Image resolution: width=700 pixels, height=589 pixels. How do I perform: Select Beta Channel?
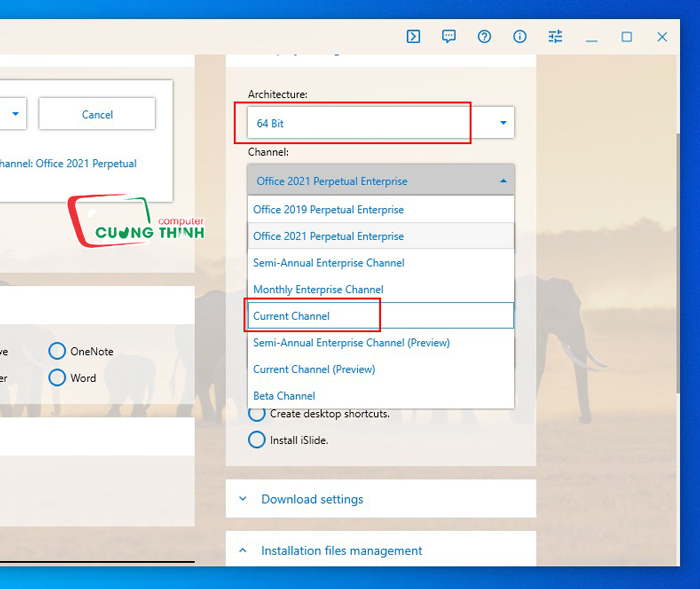381,396
